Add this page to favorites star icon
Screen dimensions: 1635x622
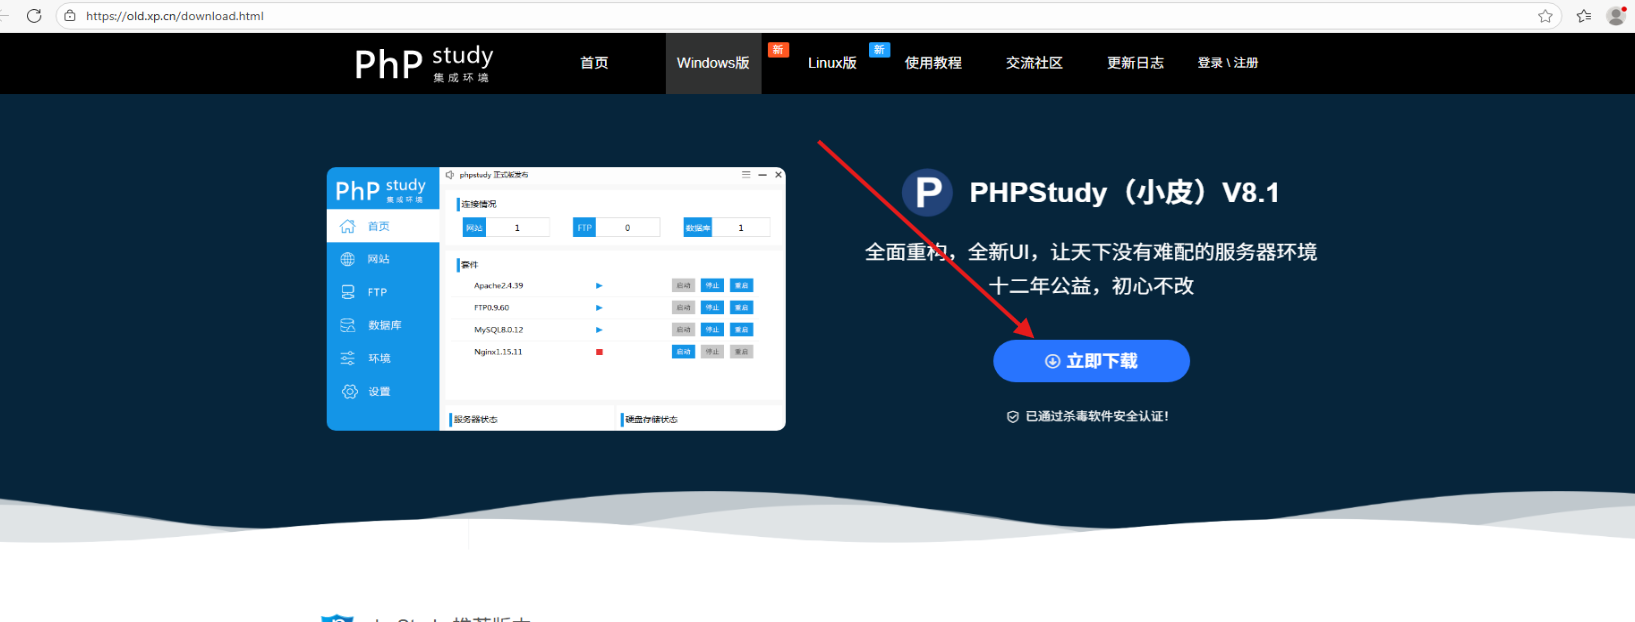coord(1545,16)
